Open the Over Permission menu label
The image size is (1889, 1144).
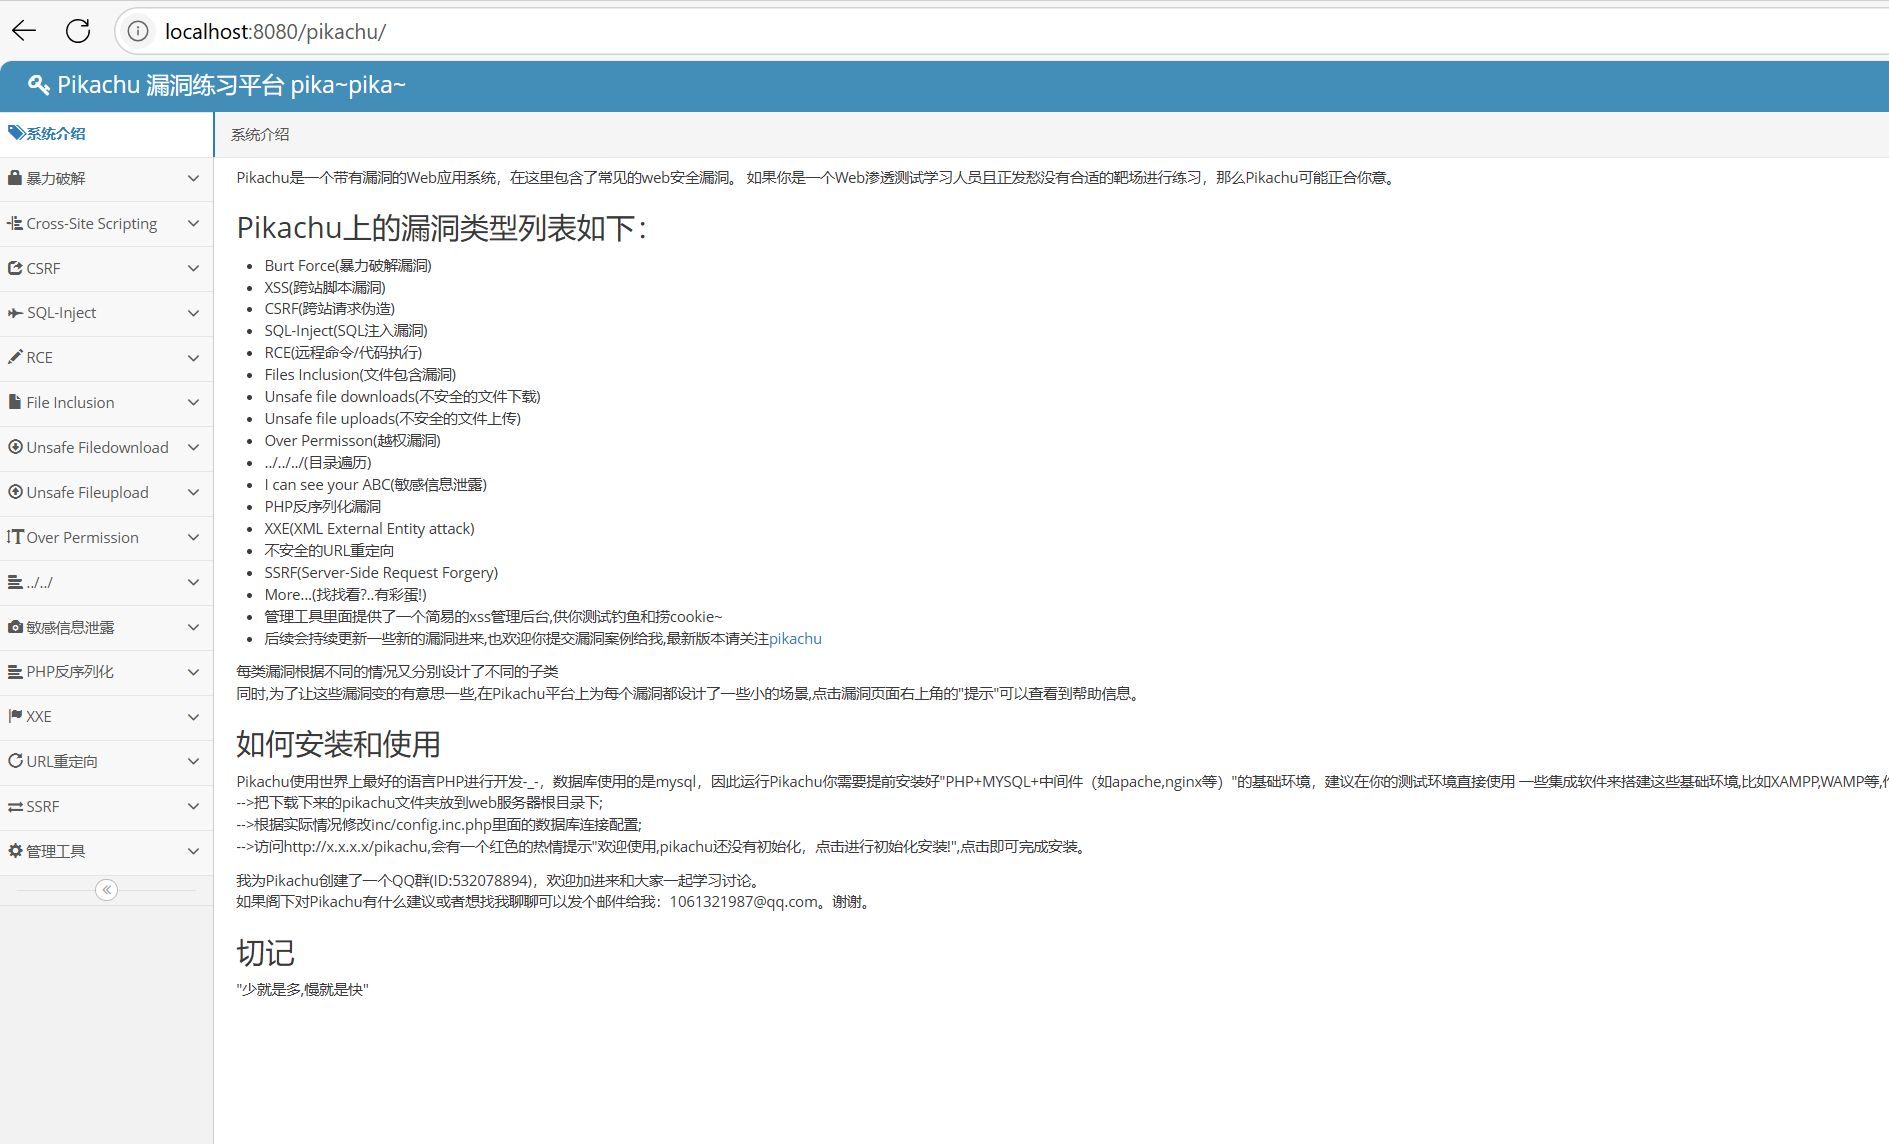tap(82, 537)
